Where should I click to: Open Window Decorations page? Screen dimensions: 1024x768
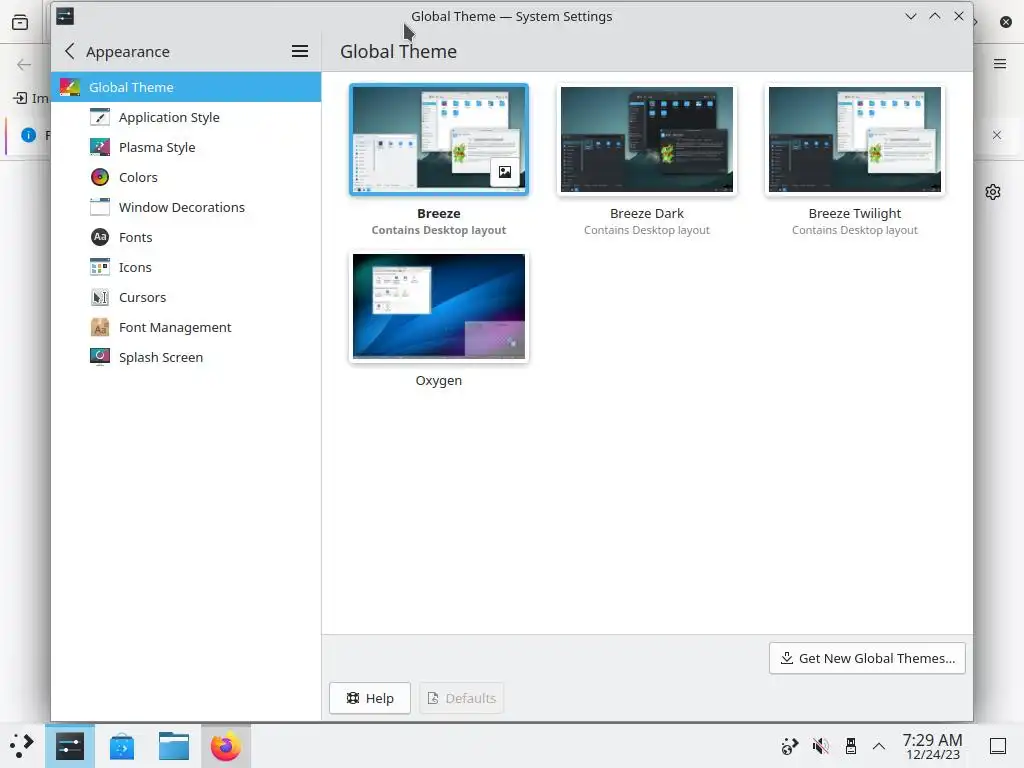tap(186, 208)
